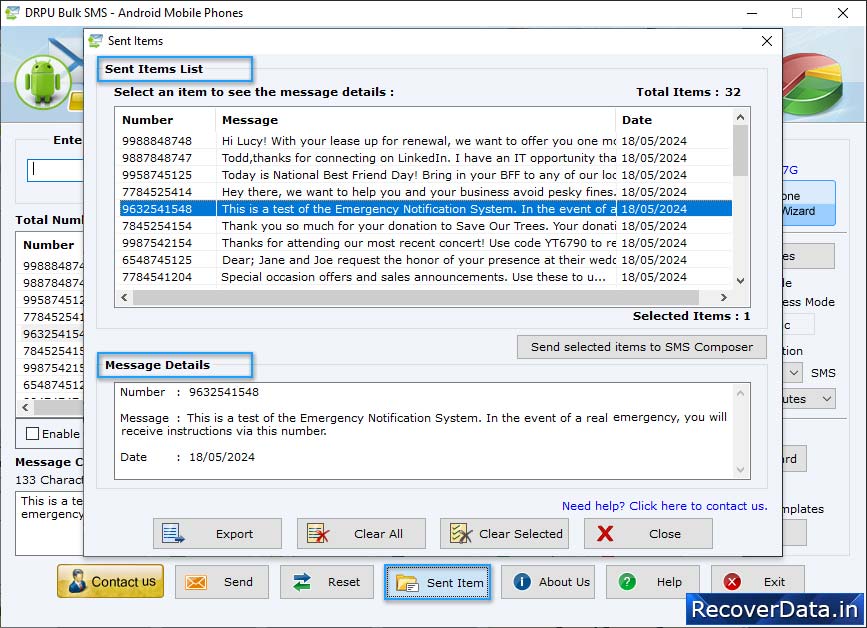Close the Sent Items dialog with top X
This screenshot has height=628, width=867.
pyautogui.click(x=766, y=41)
